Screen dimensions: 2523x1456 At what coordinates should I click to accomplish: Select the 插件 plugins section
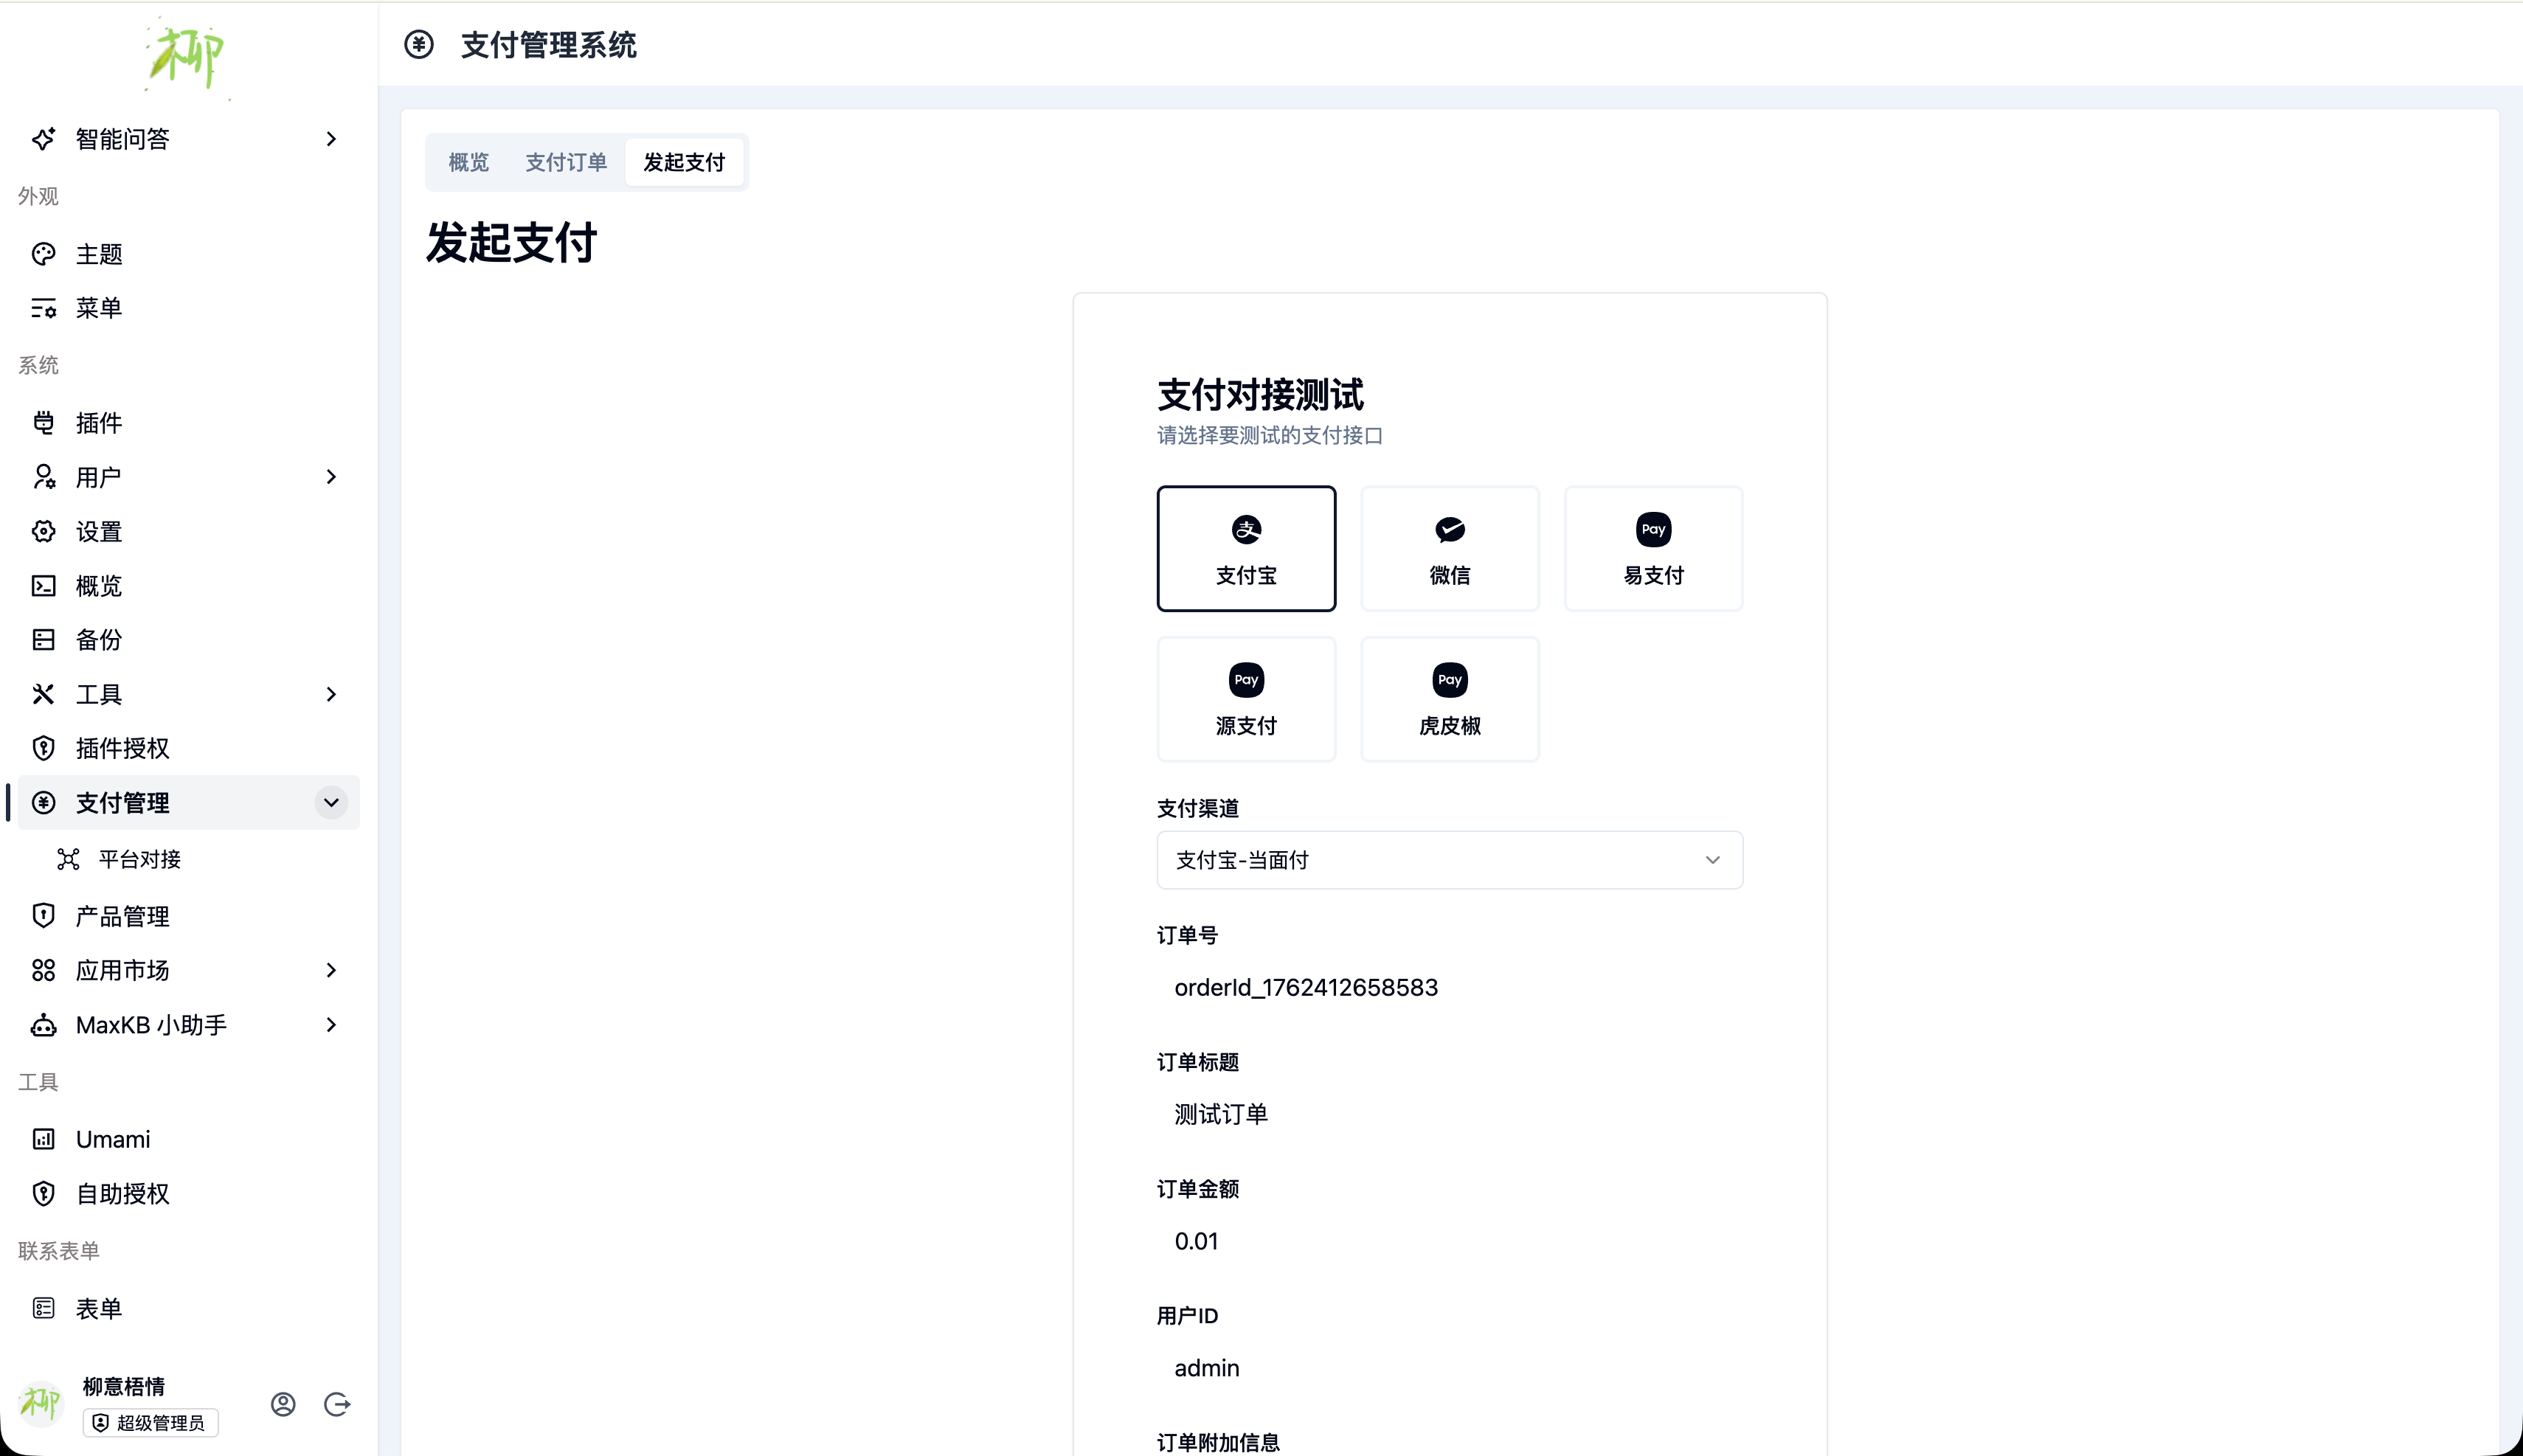point(99,422)
